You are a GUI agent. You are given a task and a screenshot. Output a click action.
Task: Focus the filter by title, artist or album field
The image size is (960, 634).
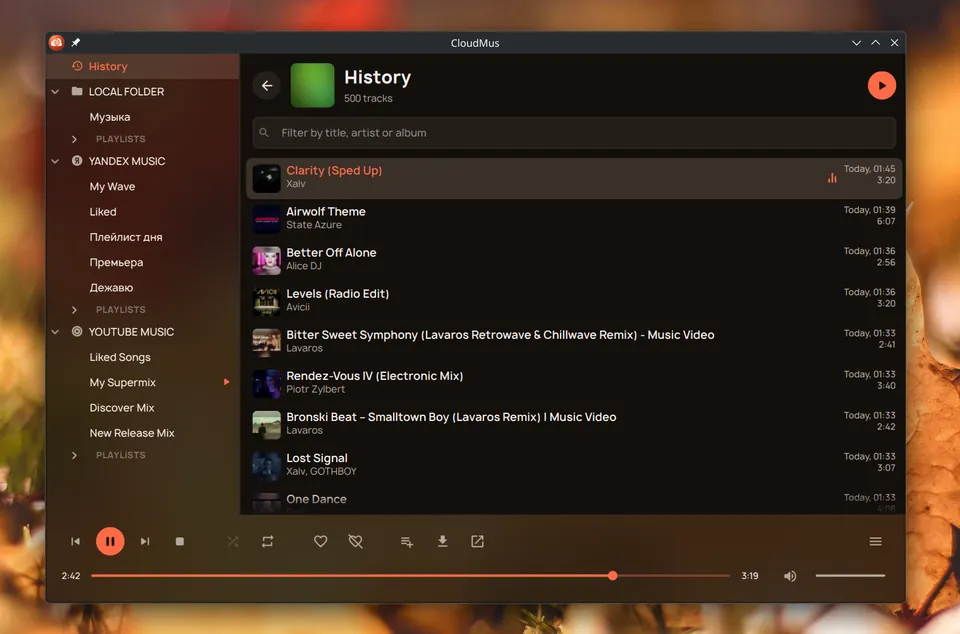(x=574, y=133)
